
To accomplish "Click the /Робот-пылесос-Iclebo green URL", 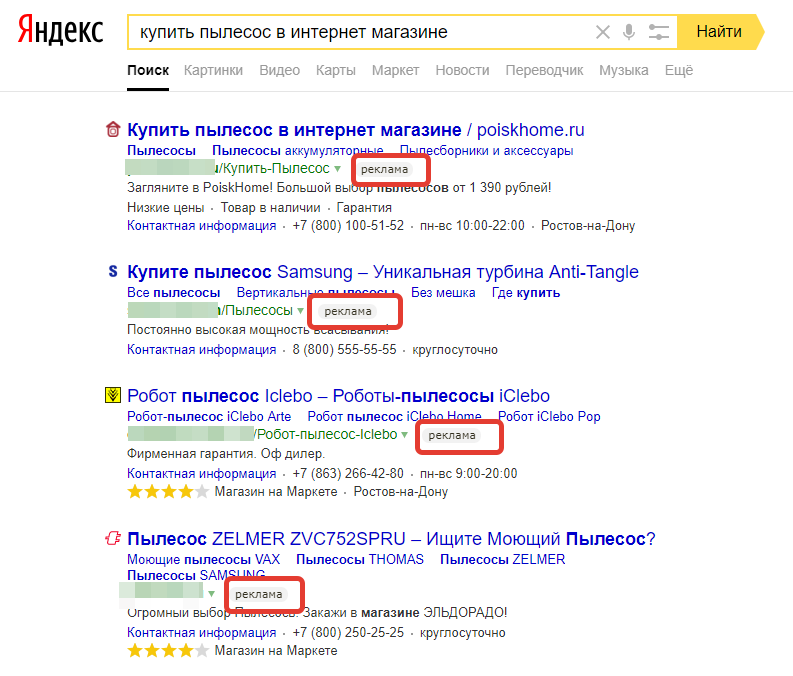I will point(326,434).
